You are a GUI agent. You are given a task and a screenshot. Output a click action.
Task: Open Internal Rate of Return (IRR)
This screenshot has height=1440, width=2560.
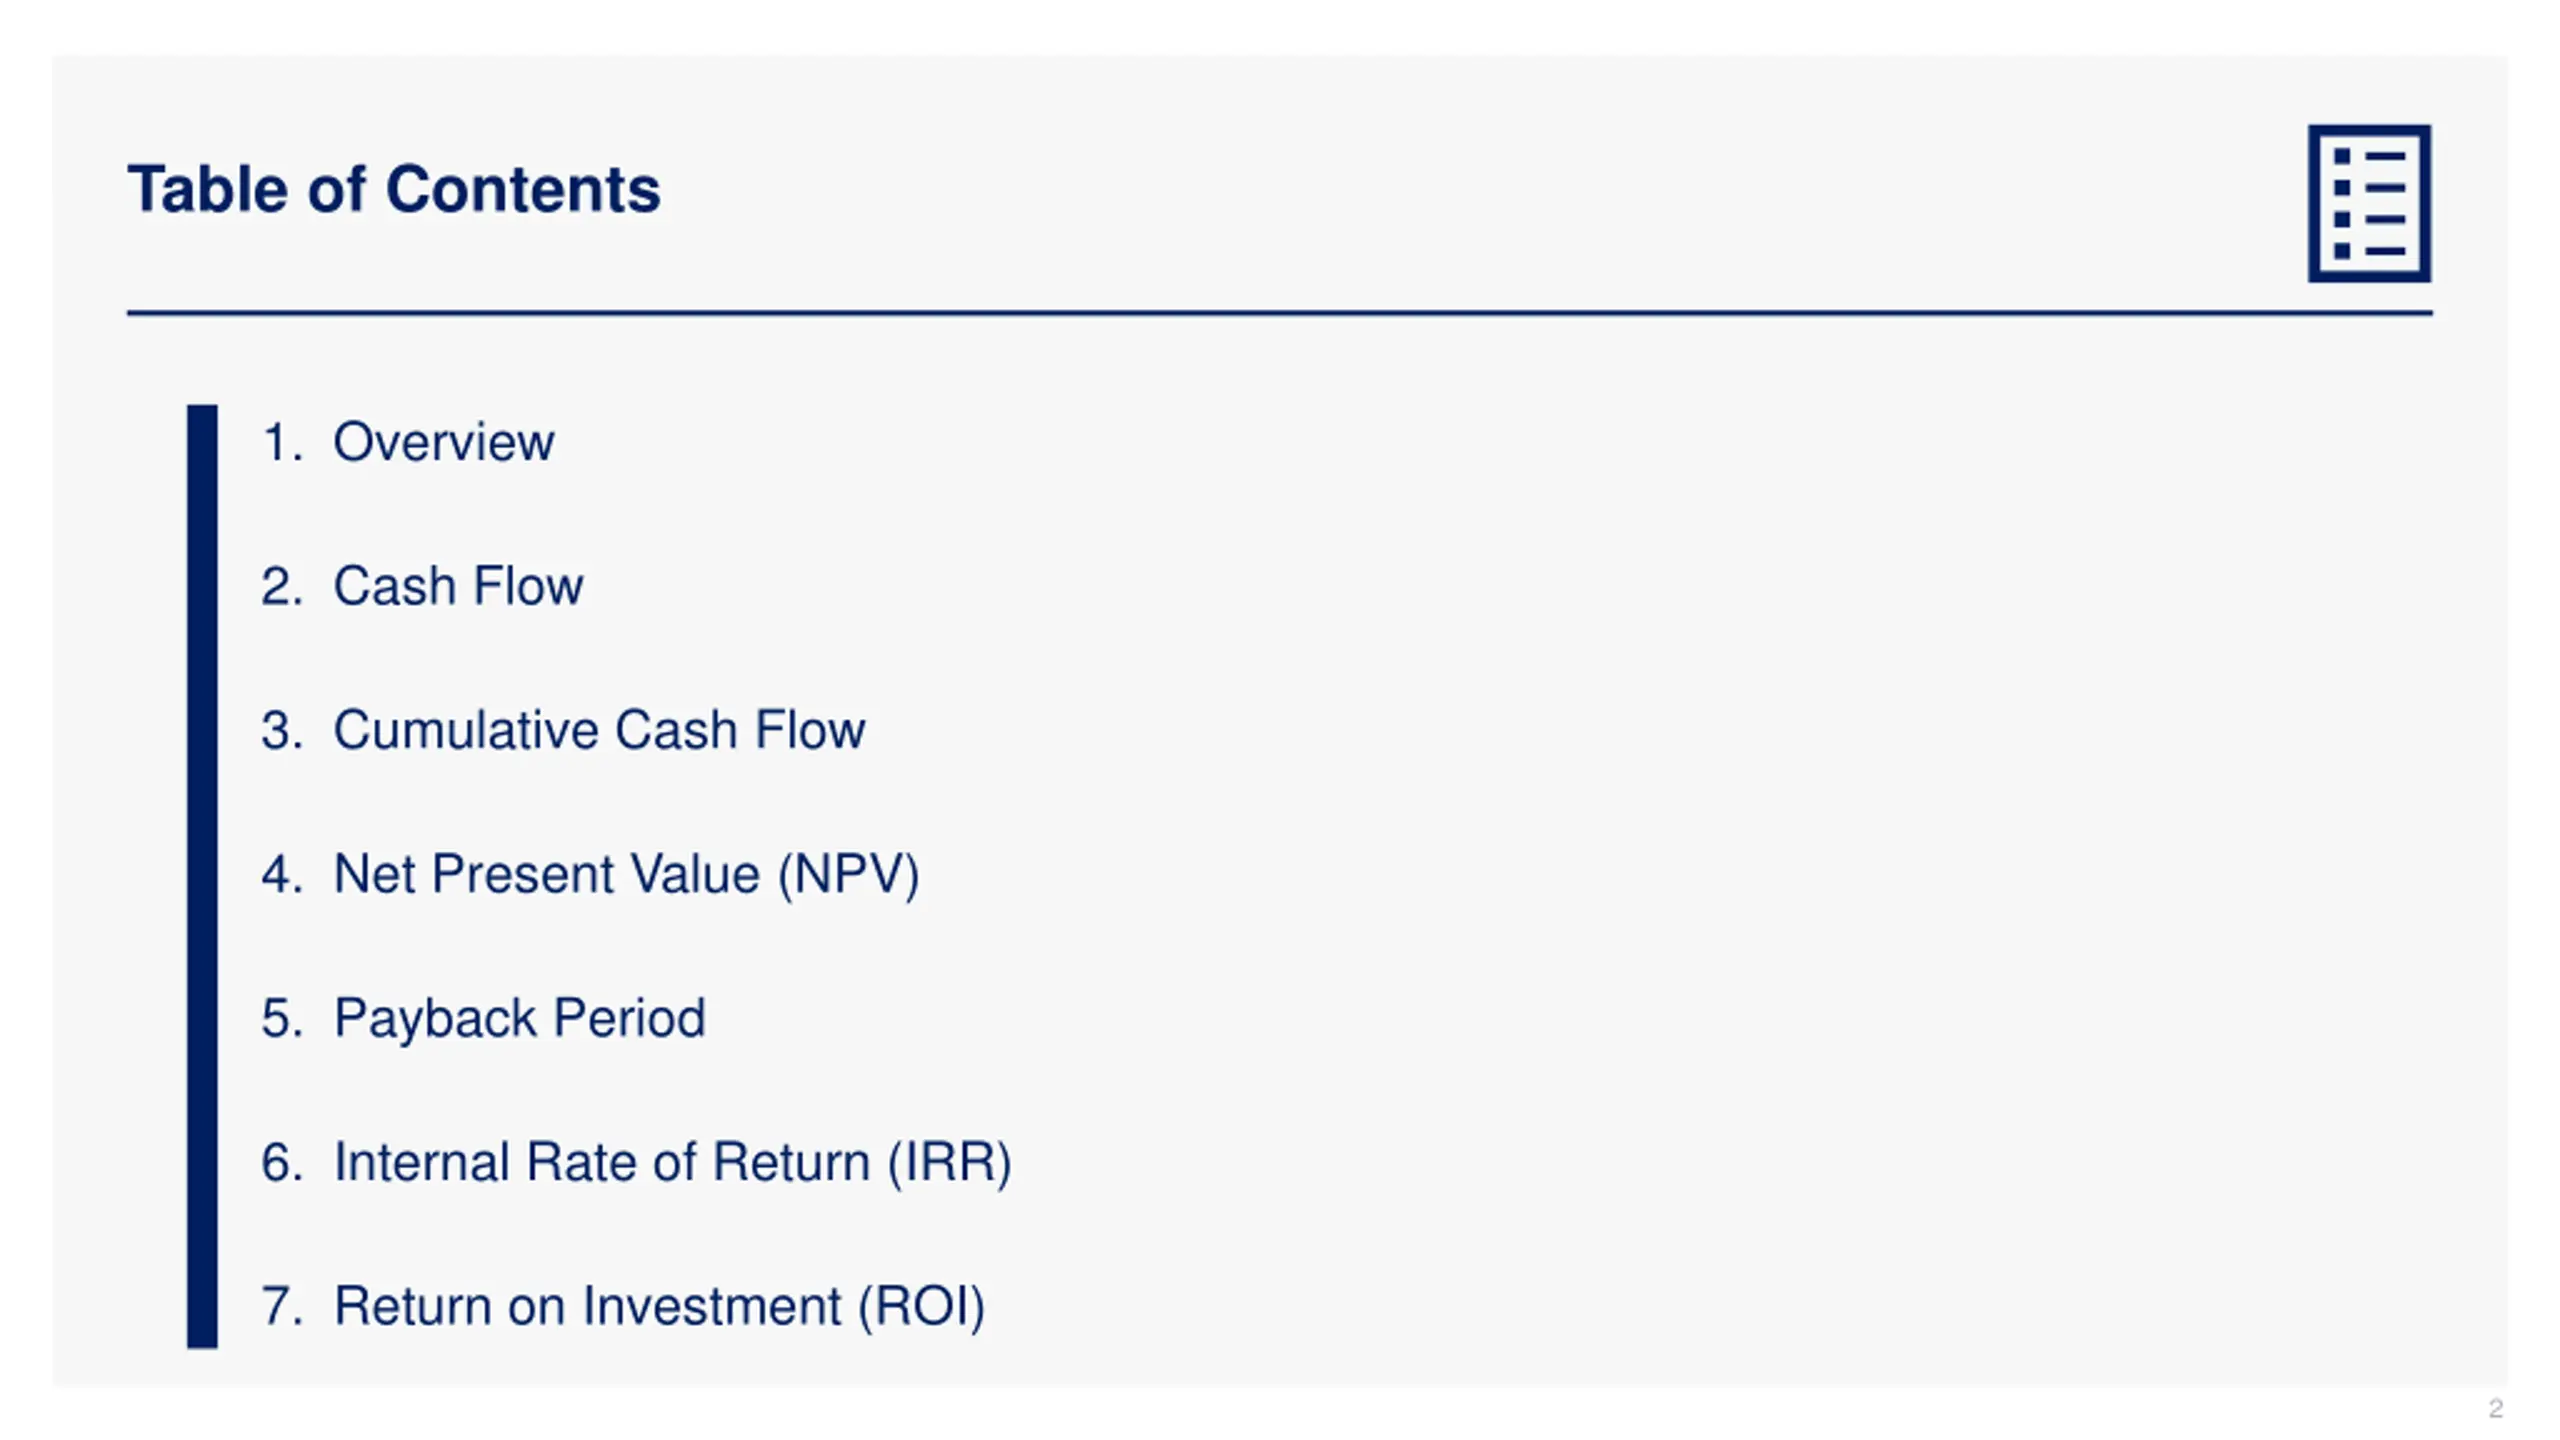(x=672, y=1163)
